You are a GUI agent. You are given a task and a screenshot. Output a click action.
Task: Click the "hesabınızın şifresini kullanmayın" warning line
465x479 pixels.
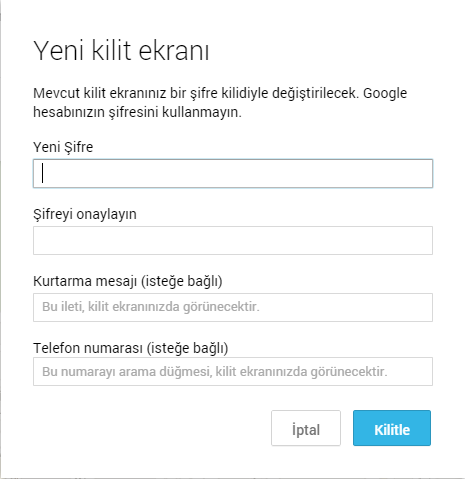point(137,112)
